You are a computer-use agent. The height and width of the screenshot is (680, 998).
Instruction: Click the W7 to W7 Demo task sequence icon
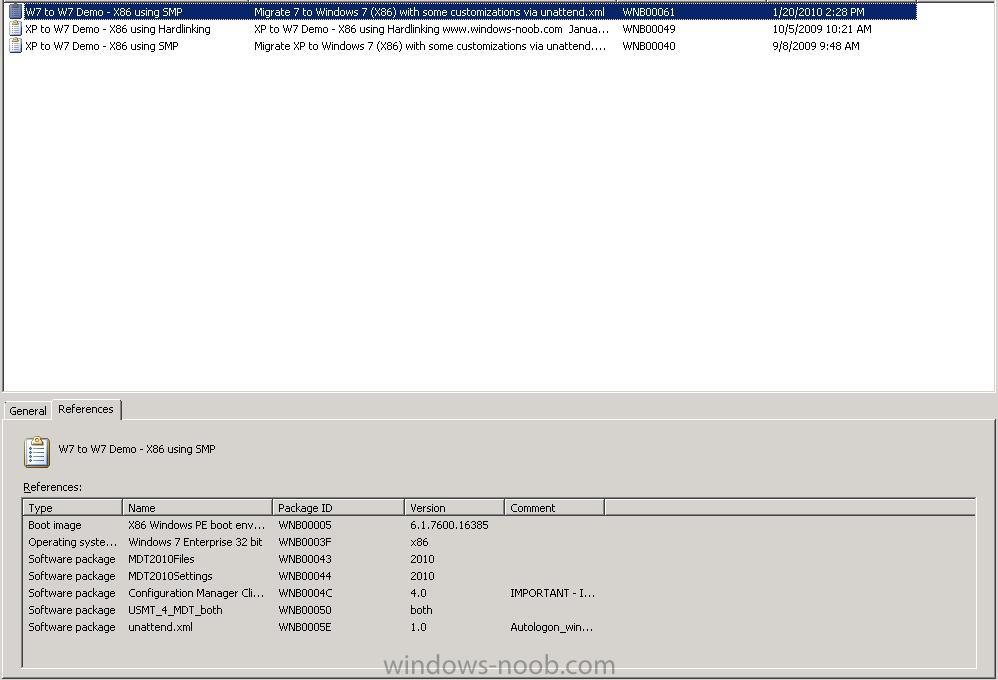coord(15,11)
